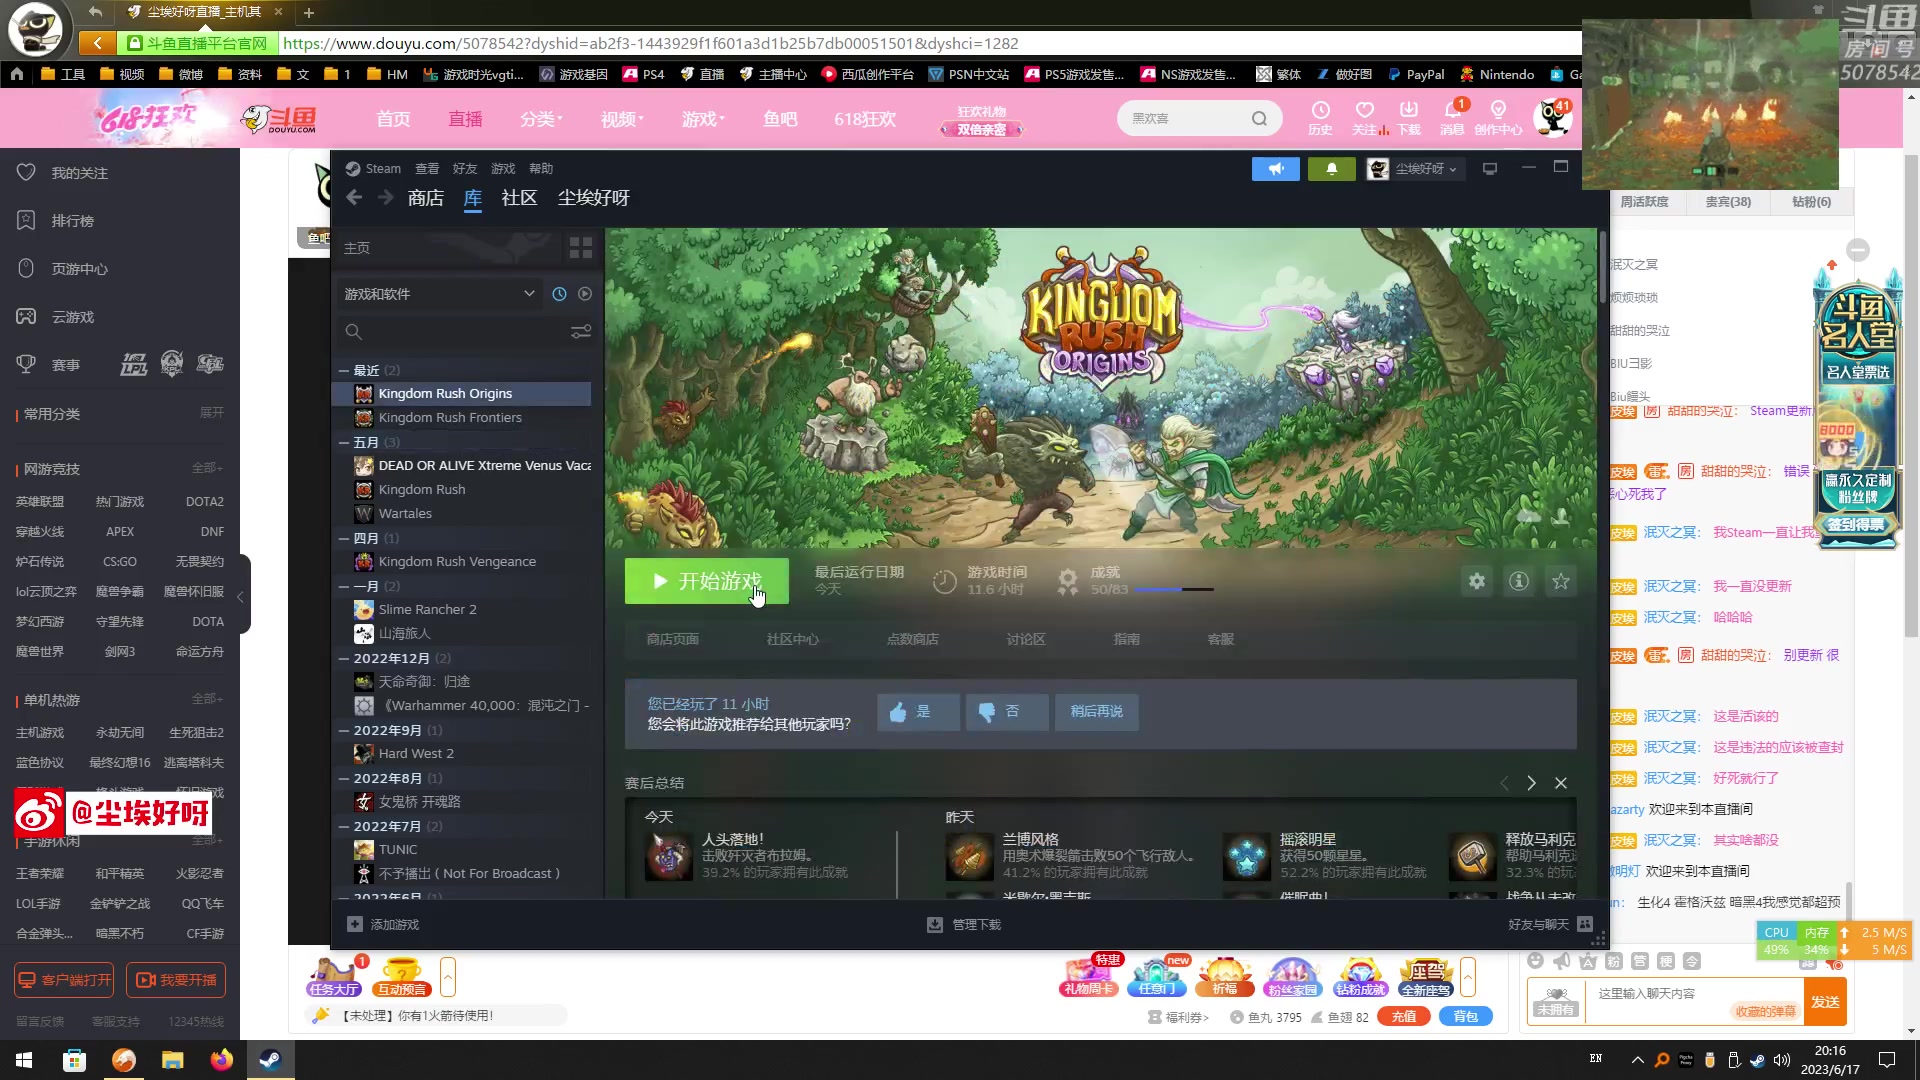Collapse 最近 category in library
This screenshot has width=1920, height=1080.
[344, 370]
